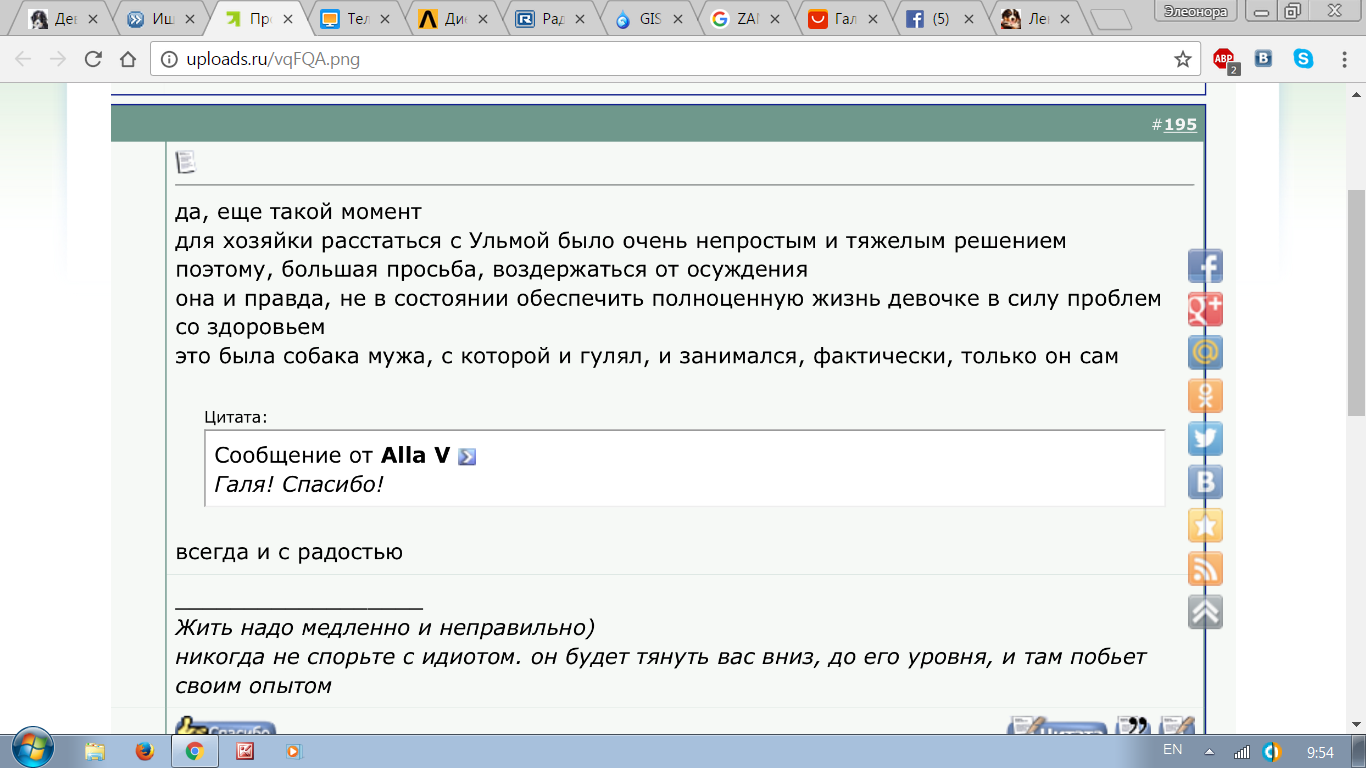
Task: Open Windows Explorer from the taskbar
Action: pos(95,751)
